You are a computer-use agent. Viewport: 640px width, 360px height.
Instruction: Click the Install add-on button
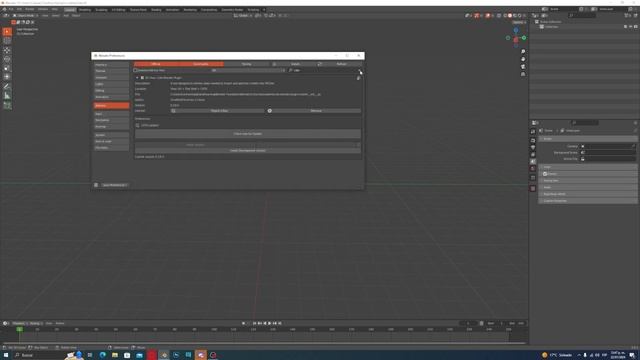295,64
